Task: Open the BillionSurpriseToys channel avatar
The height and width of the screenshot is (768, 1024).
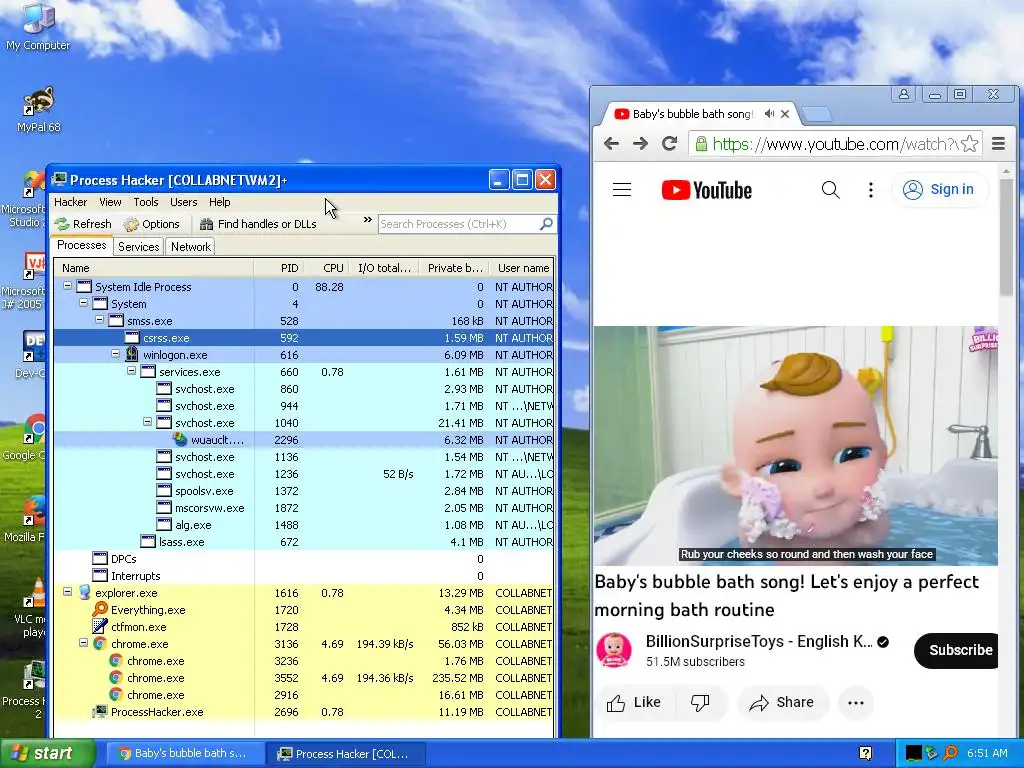Action: point(614,650)
